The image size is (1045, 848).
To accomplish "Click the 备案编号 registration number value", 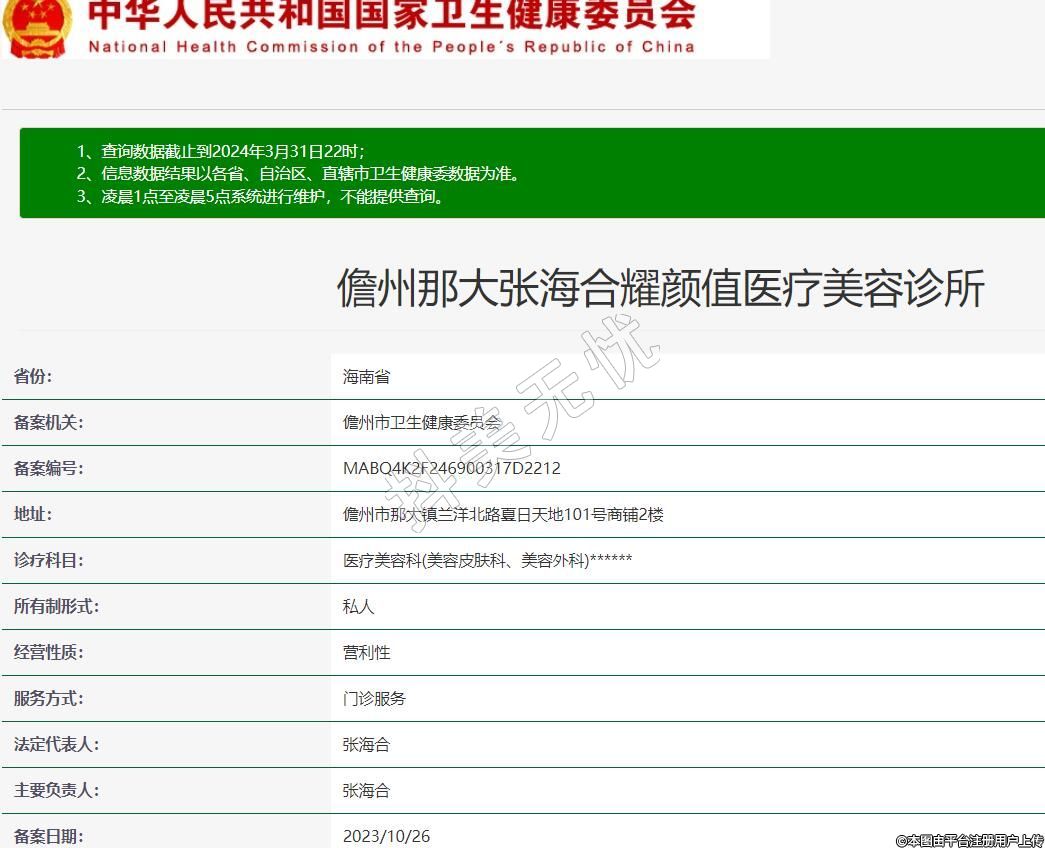I will (451, 469).
